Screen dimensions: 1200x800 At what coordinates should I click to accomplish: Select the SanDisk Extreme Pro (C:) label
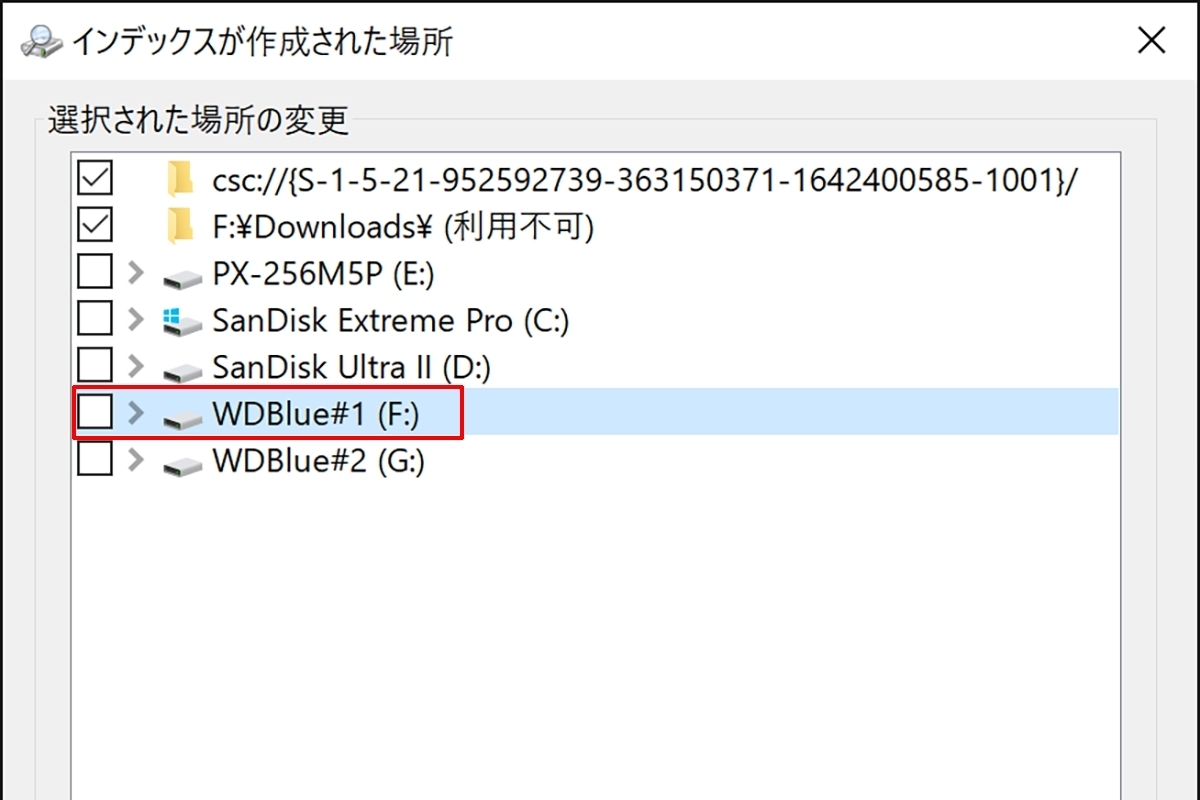[x=391, y=321]
